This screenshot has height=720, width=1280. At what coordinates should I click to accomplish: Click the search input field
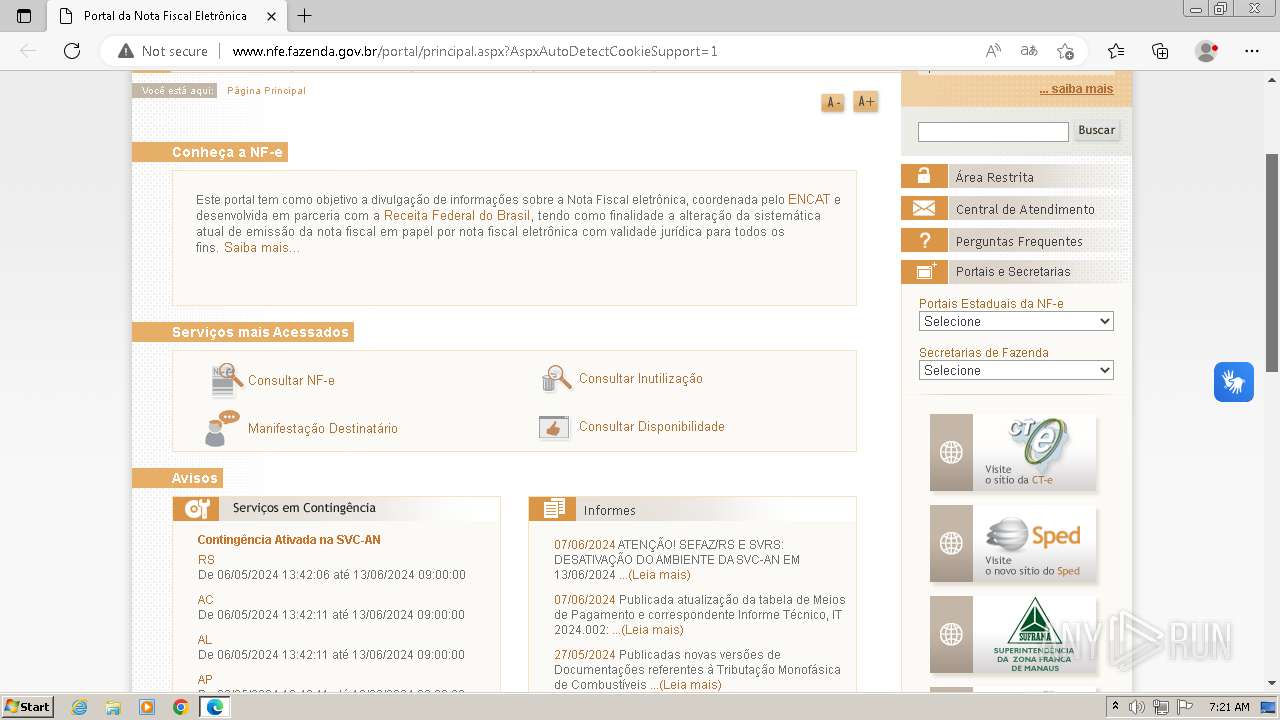point(993,132)
